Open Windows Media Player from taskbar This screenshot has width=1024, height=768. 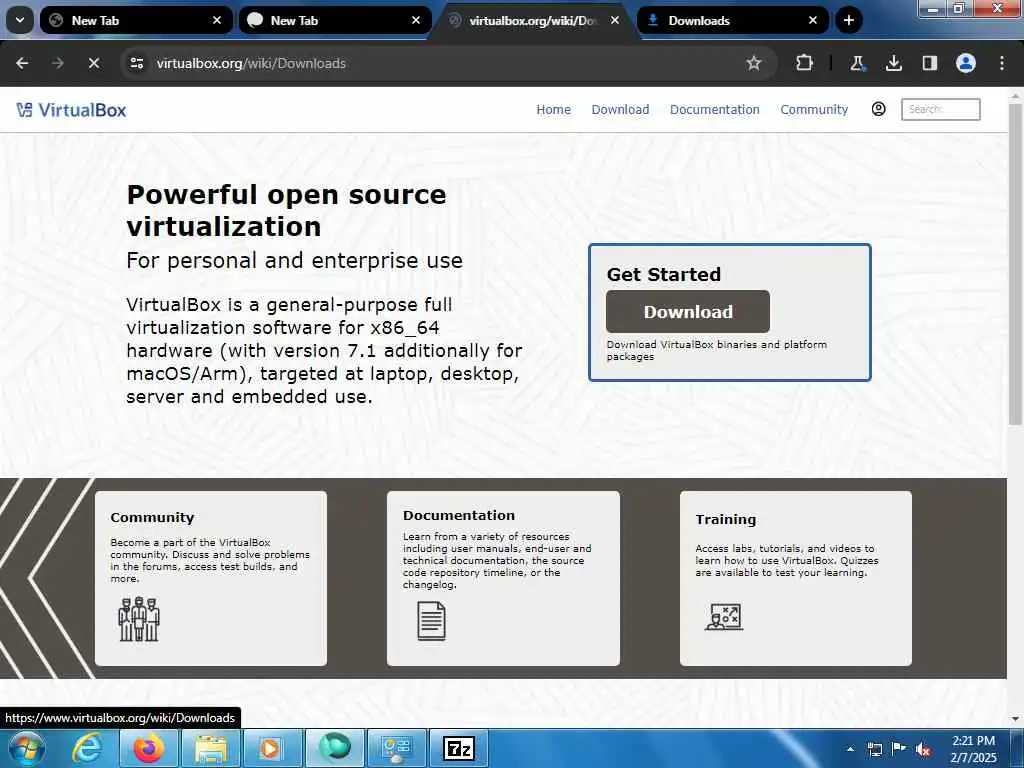(272, 748)
